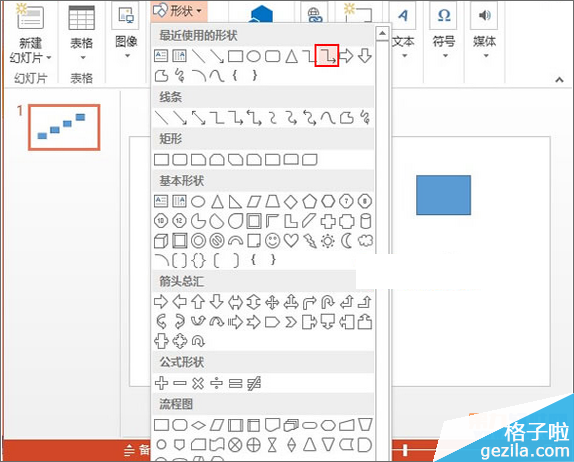Pick the multiply sign equation shape
574x462 pixels.
[198, 383]
